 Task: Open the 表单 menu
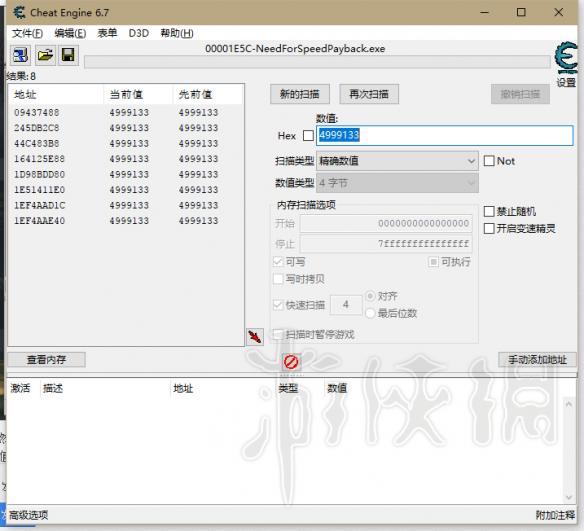pyautogui.click(x=107, y=33)
